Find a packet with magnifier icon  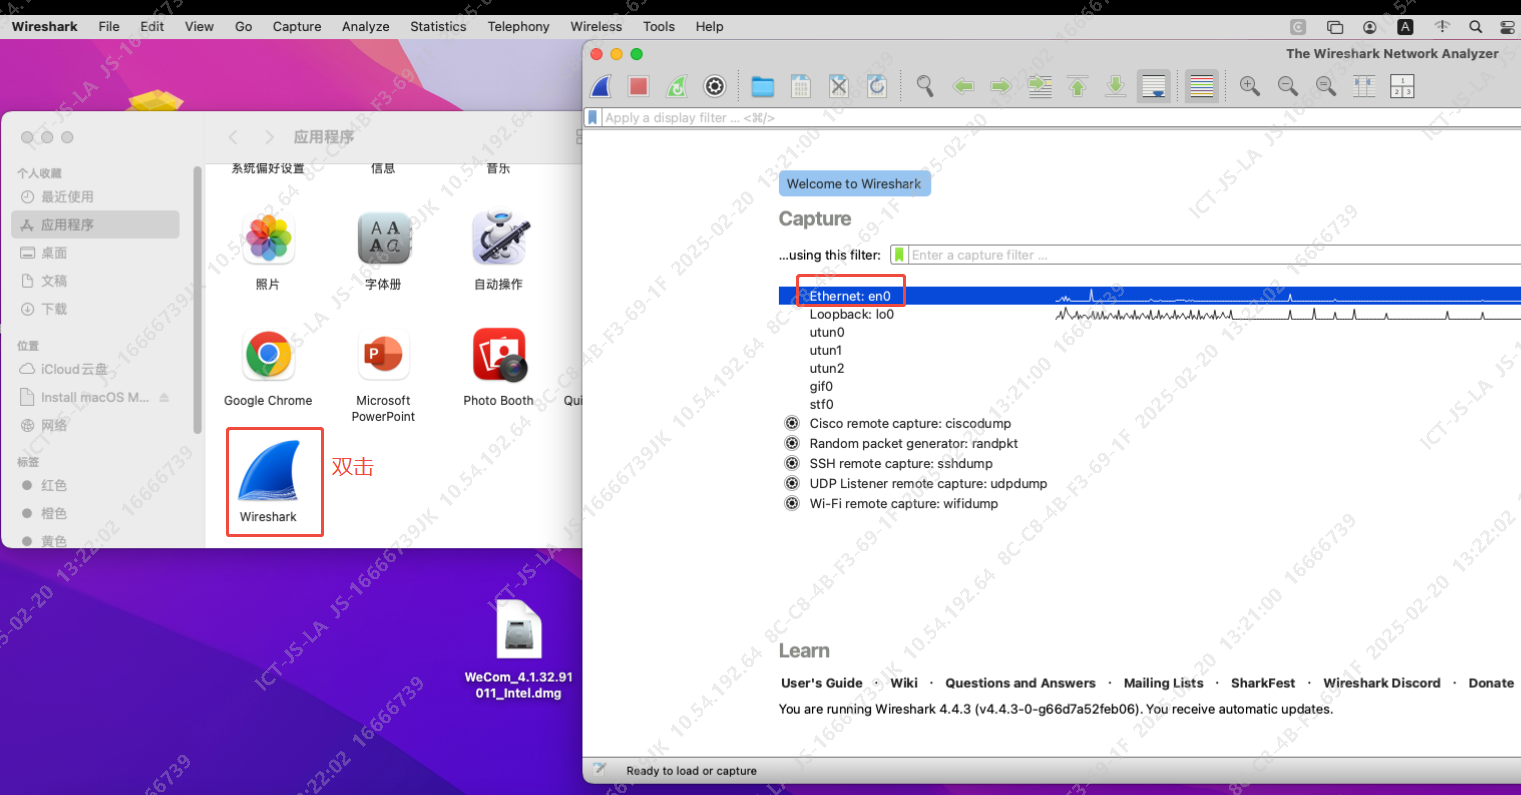tap(925, 87)
